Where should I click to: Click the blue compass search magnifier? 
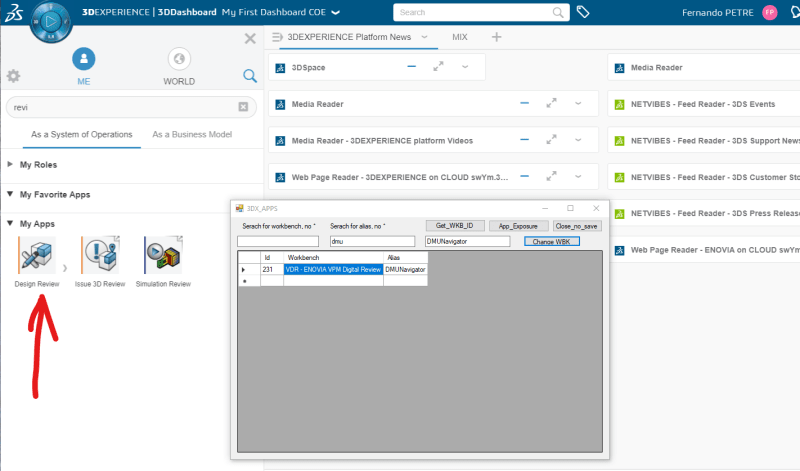point(249,76)
